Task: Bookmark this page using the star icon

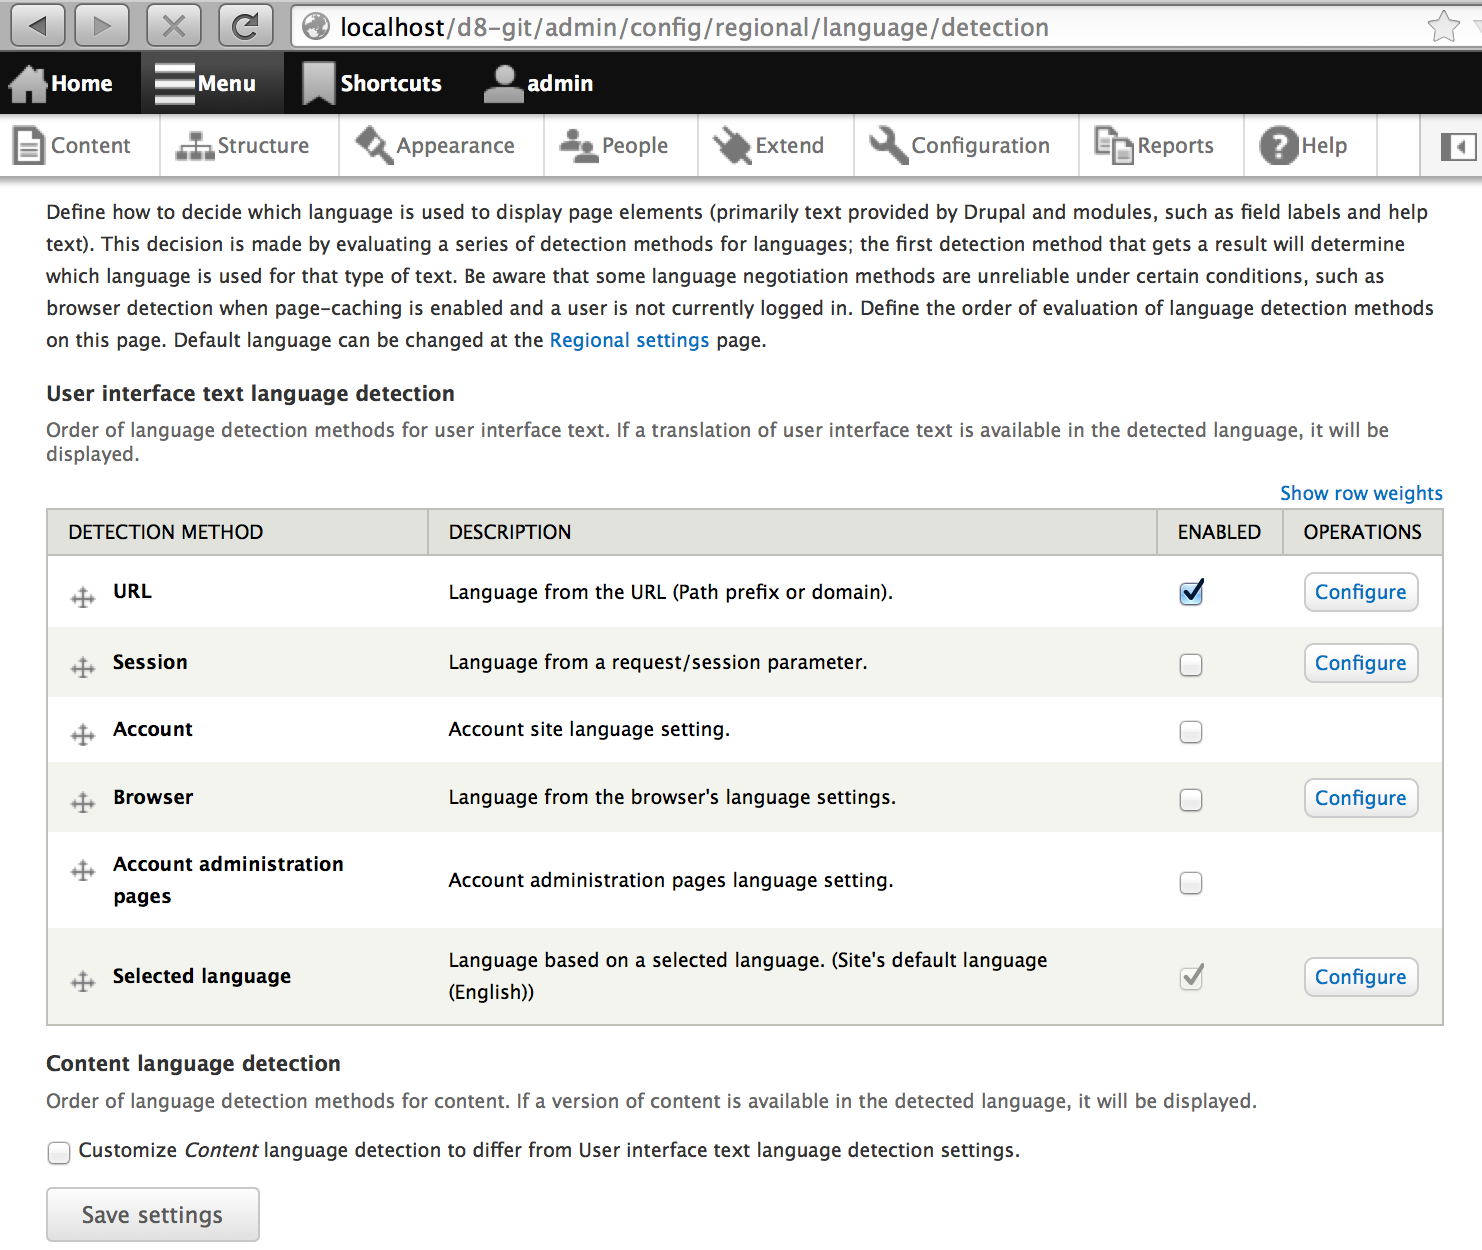Action: (1443, 27)
